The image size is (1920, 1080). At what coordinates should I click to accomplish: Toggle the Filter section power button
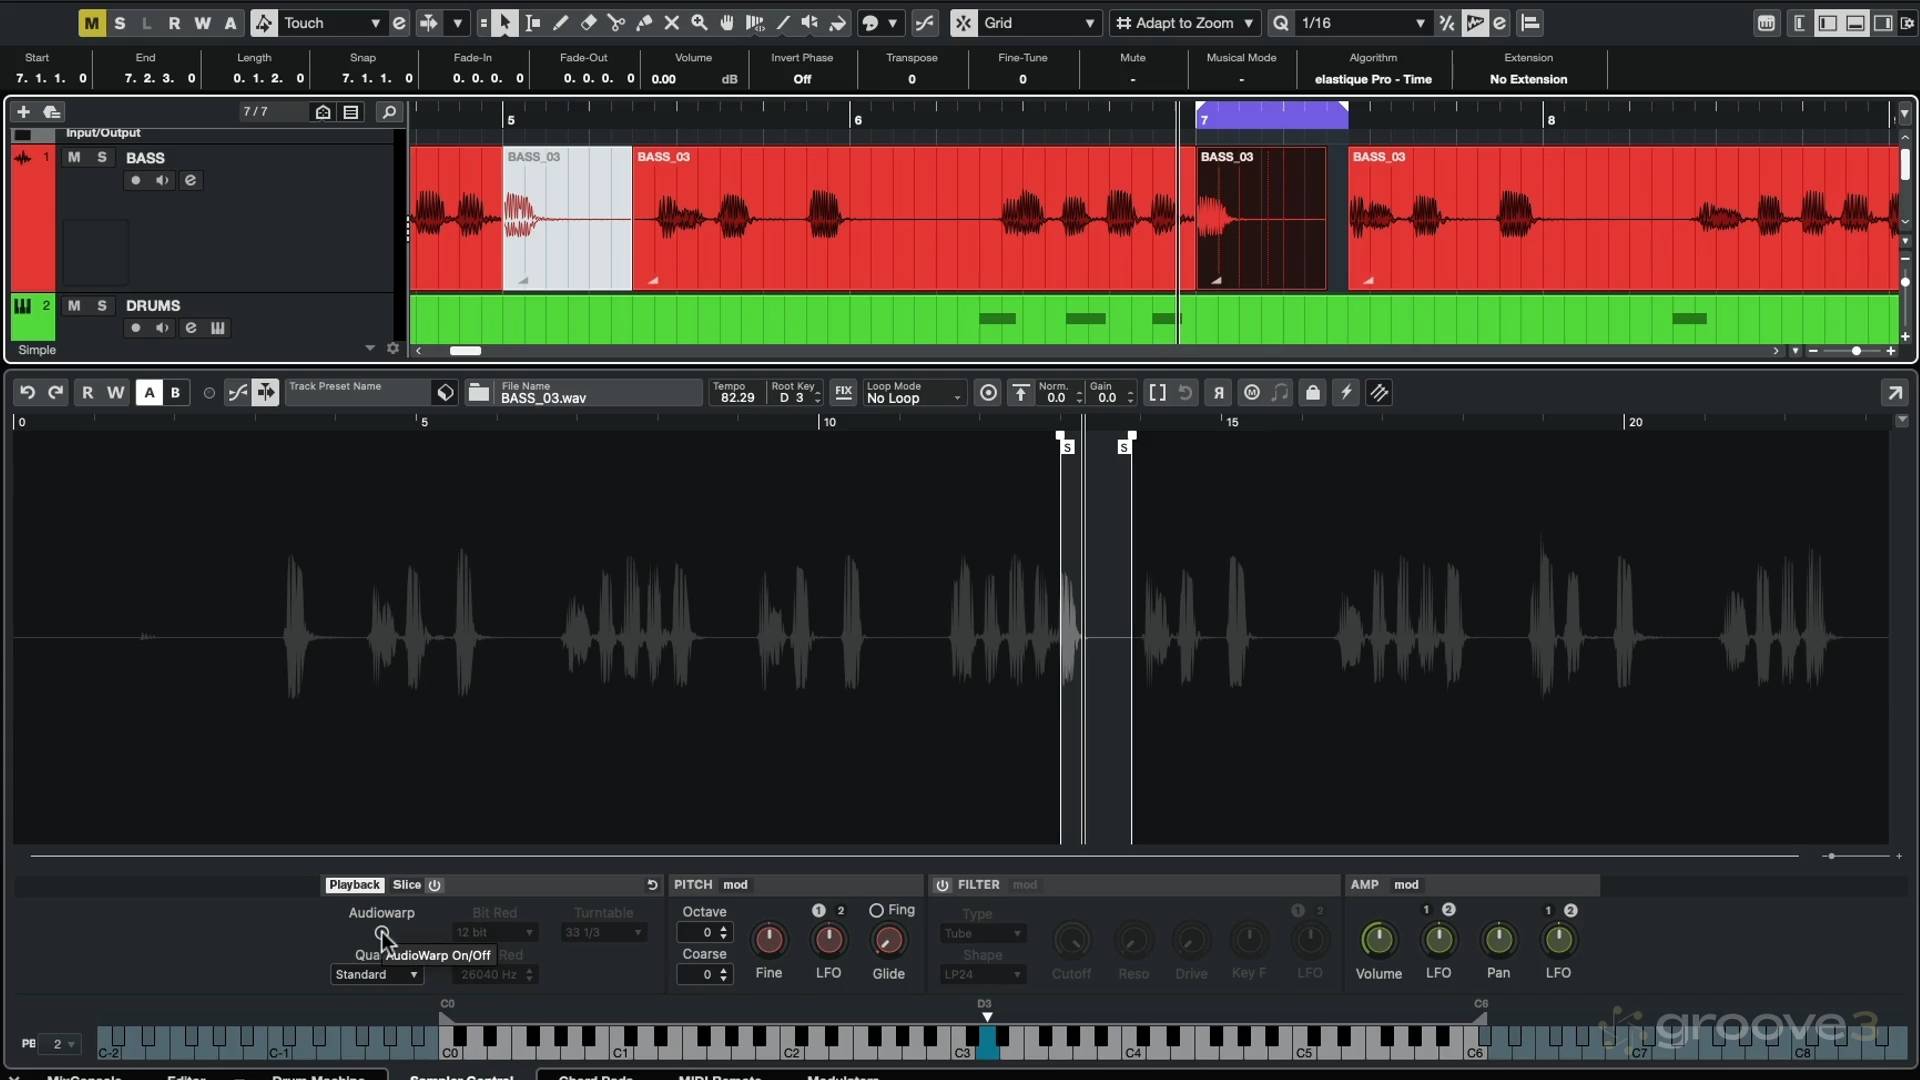(x=942, y=885)
